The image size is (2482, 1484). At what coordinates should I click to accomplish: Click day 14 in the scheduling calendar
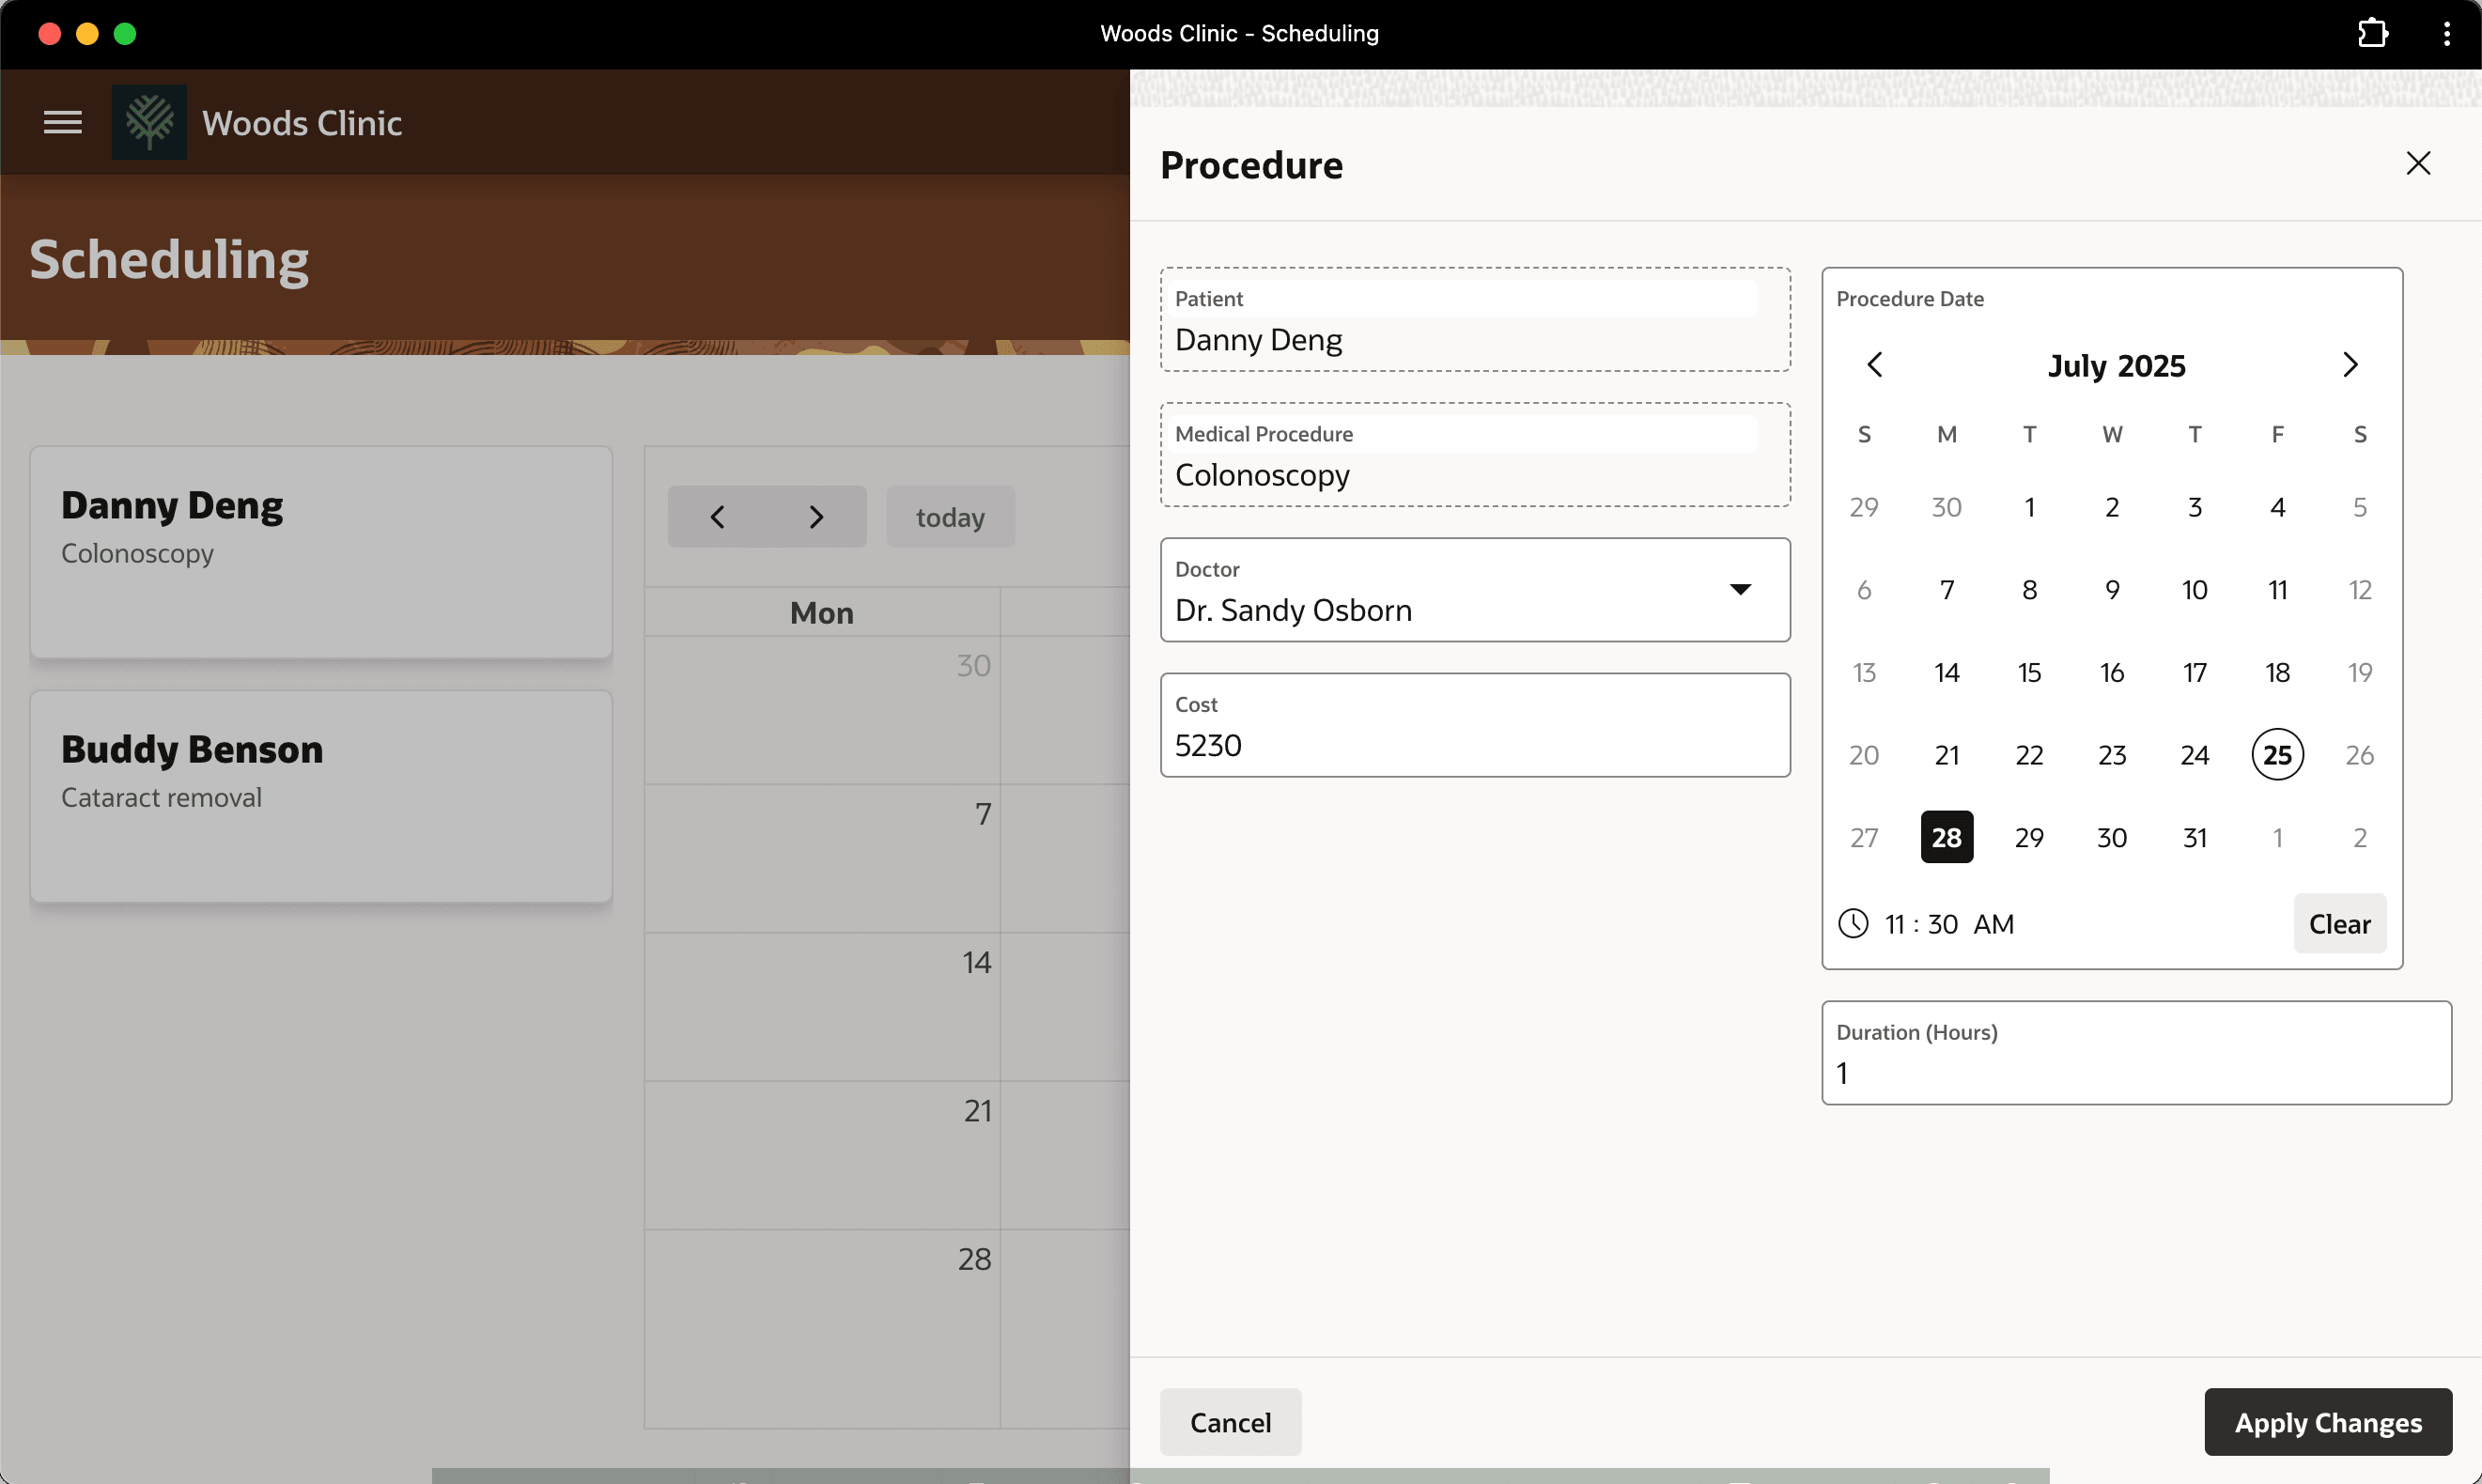pyautogui.click(x=976, y=962)
